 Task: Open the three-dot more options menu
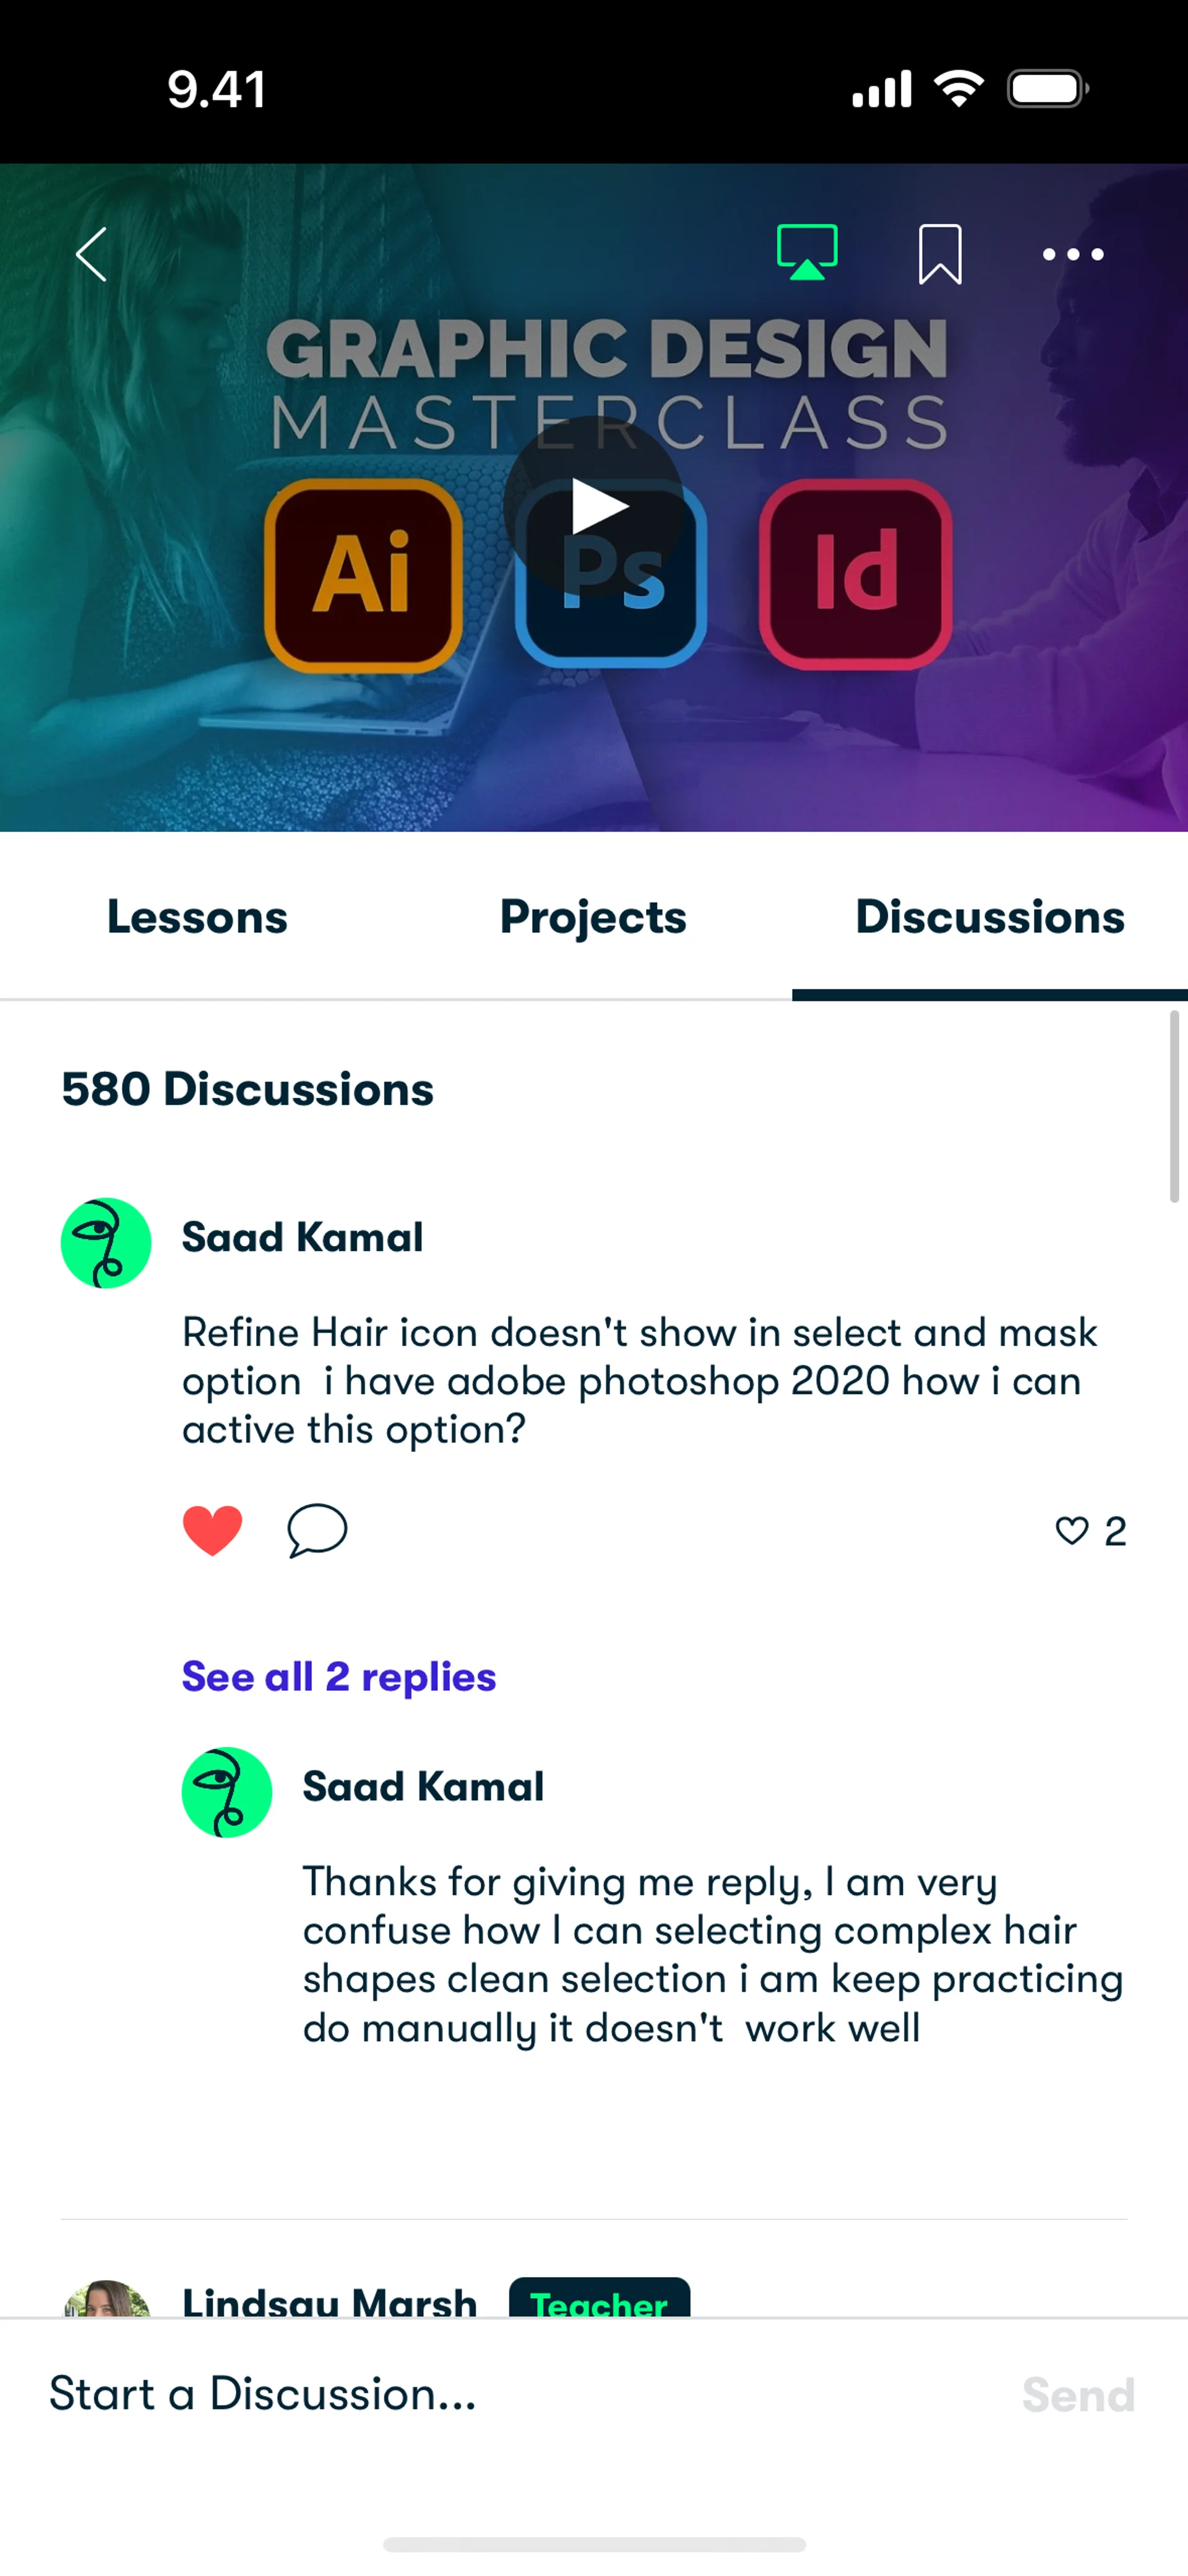[x=1072, y=254]
